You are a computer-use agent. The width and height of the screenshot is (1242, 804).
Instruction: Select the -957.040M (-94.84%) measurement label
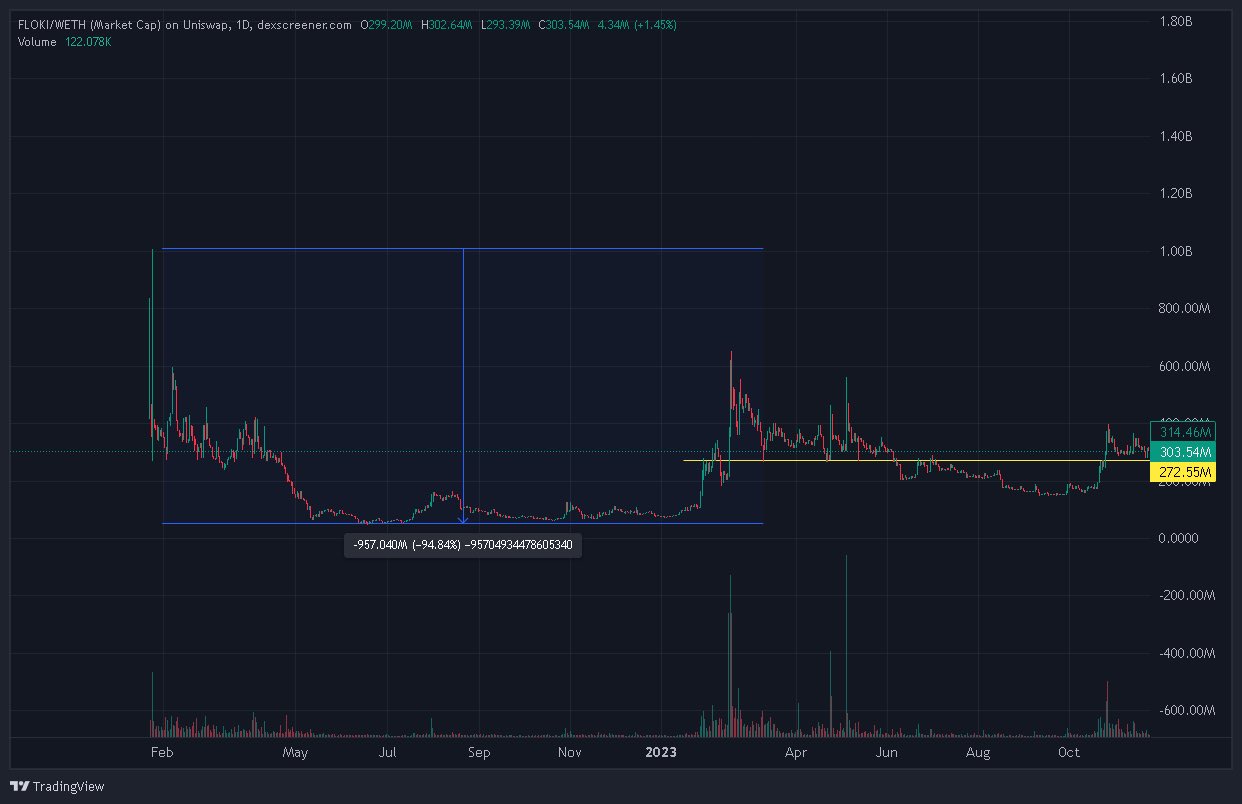463,546
